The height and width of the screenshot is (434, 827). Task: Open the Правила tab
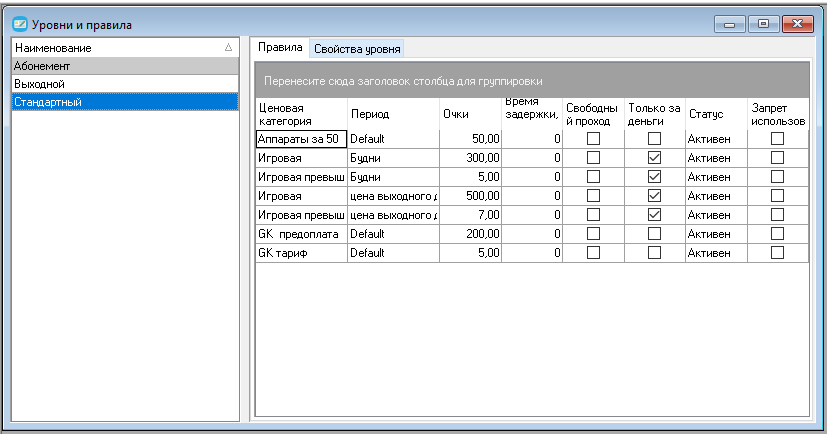coord(280,47)
